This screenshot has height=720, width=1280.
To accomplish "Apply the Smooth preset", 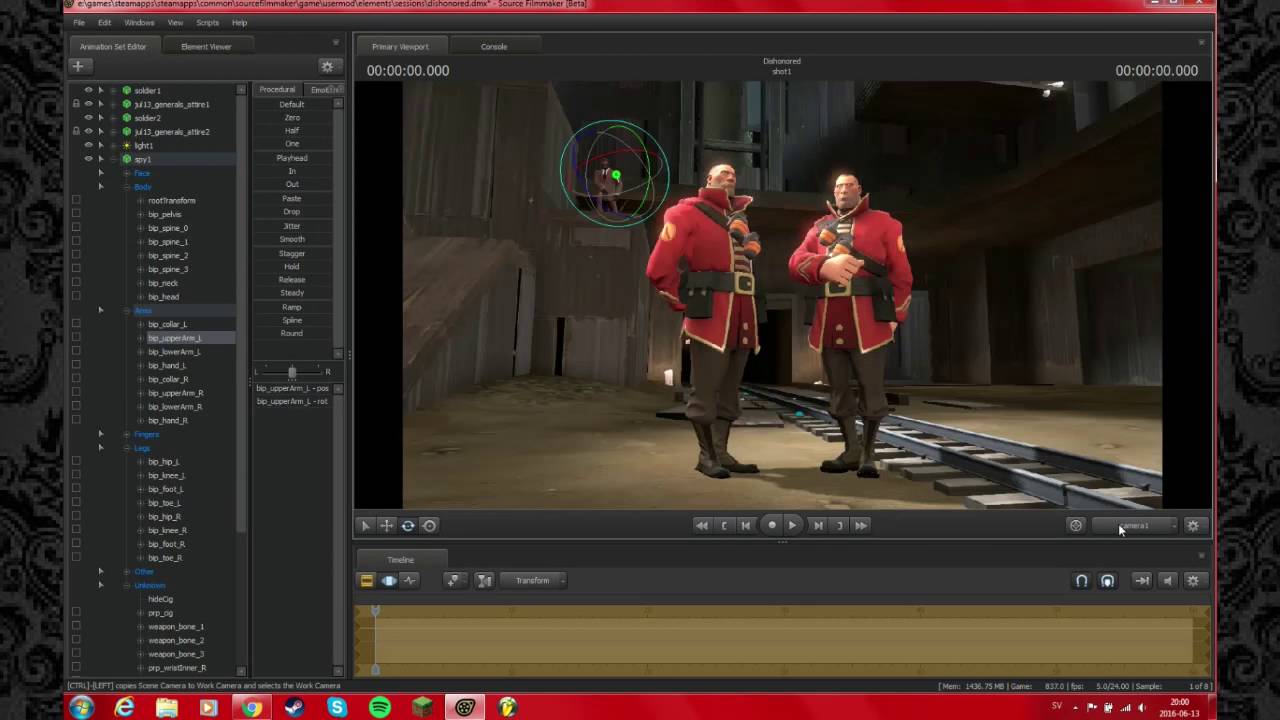I will point(292,239).
